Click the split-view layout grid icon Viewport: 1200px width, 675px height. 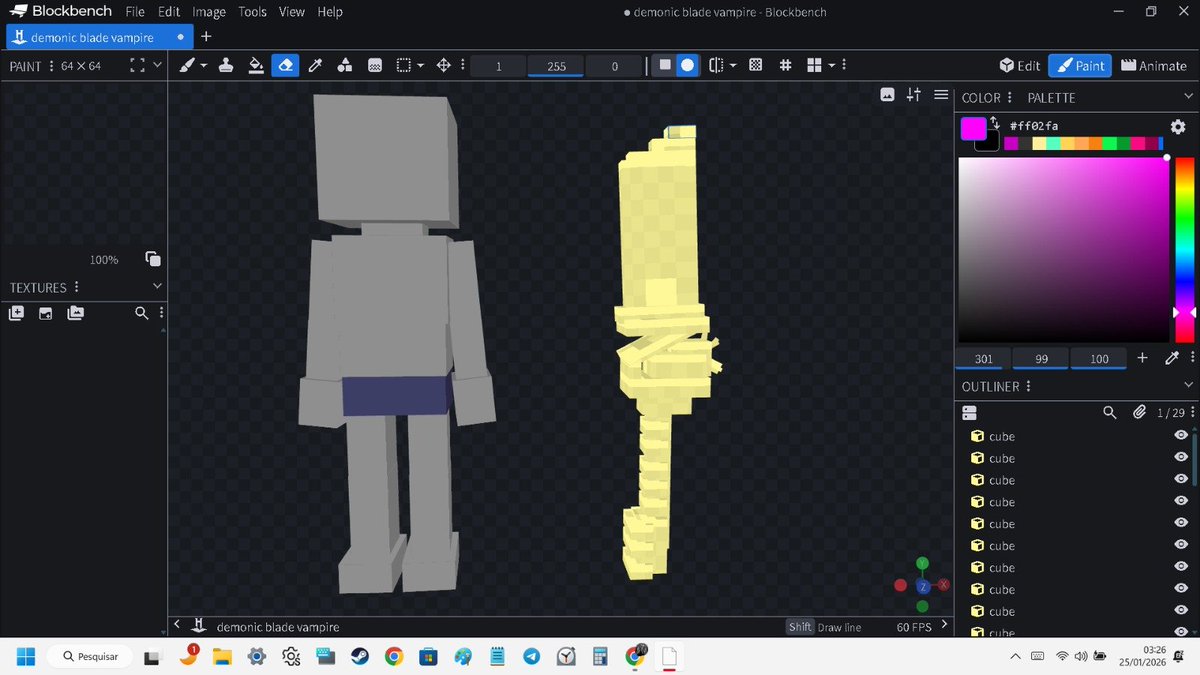point(814,65)
